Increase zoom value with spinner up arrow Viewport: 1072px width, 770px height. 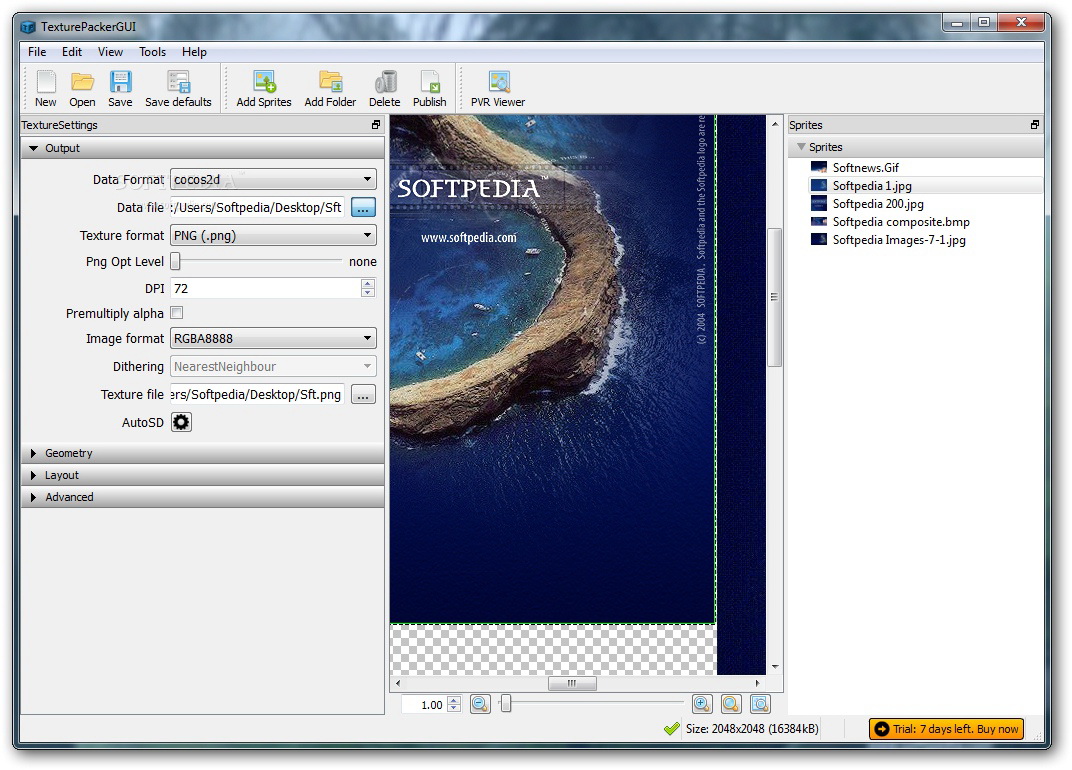click(454, 700)
